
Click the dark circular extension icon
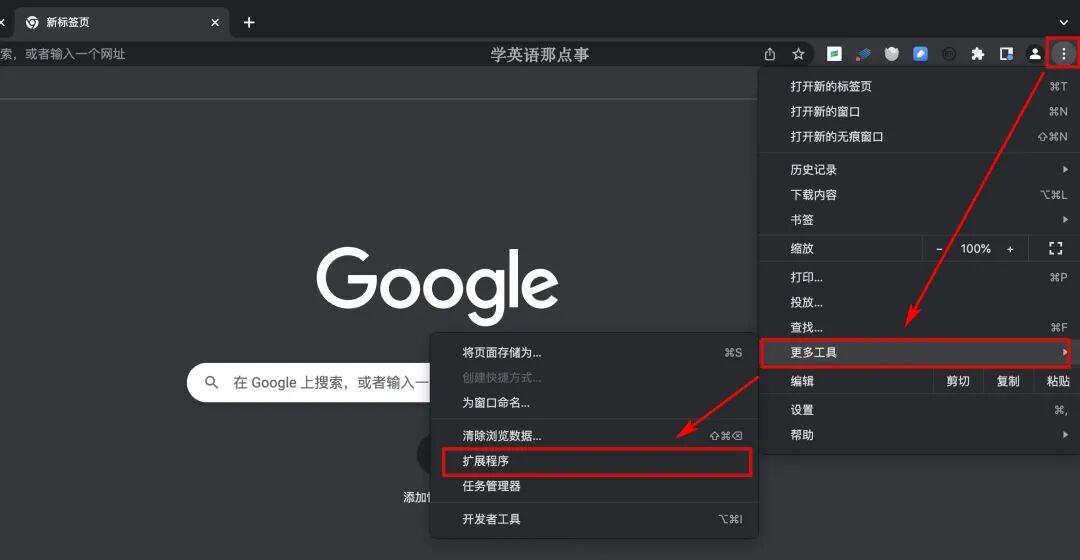coord(948,54)
